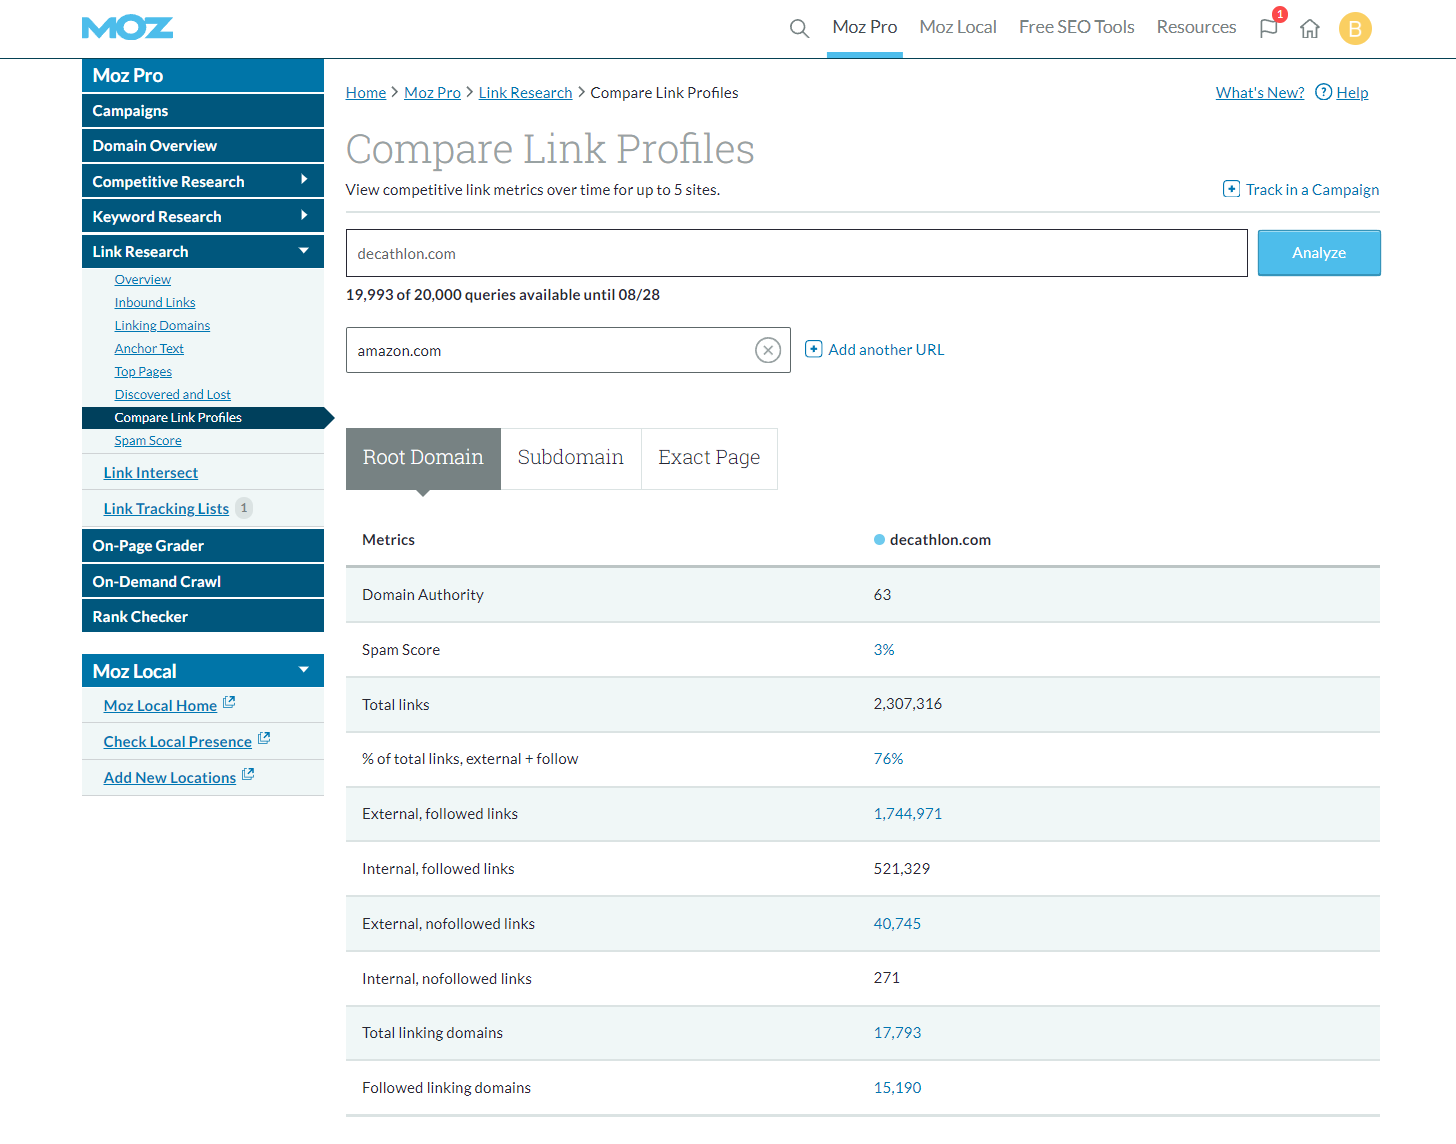The height and width of the screenshot is (1144, 1456).
Task: Open Moz Local top navigation item
Action: point(958,28)
